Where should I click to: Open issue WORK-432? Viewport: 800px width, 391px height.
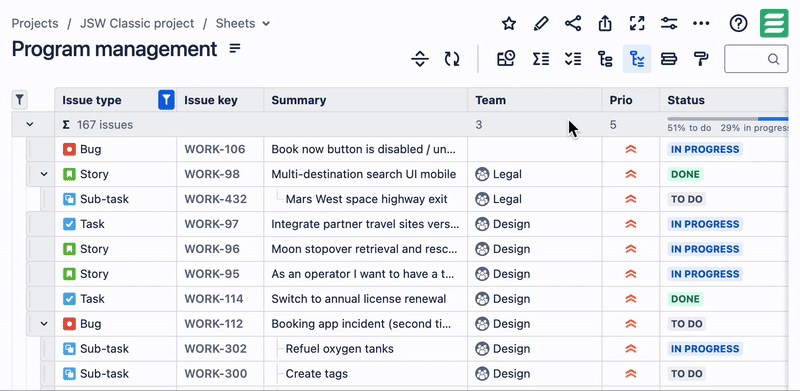215,199
